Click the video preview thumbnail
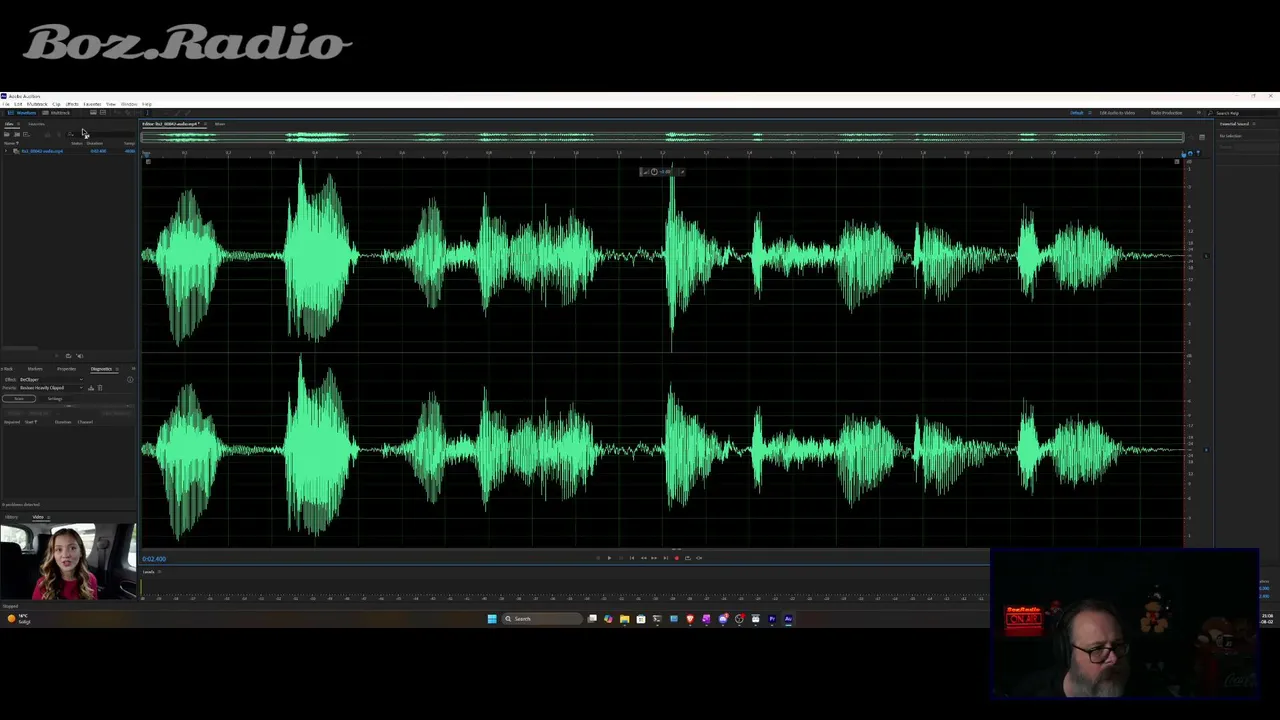This screenshot has height=720, width=1280. [68, 562]
